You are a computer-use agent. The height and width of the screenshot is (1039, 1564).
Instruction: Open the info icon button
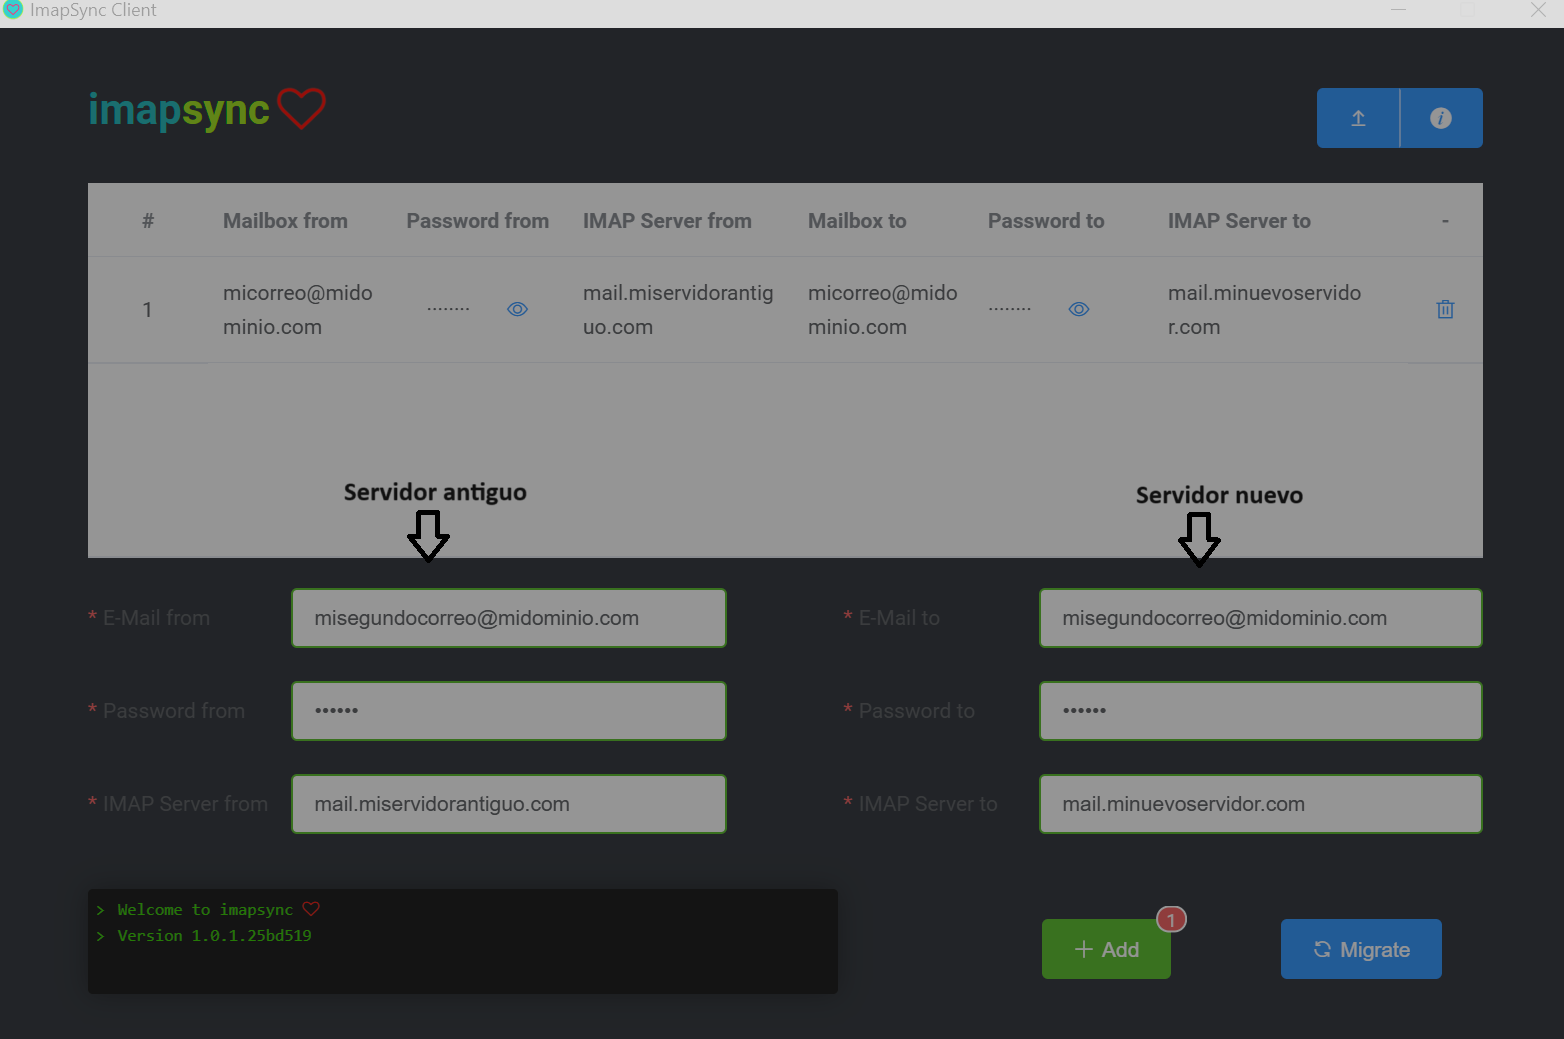[x=1441, y=118]
